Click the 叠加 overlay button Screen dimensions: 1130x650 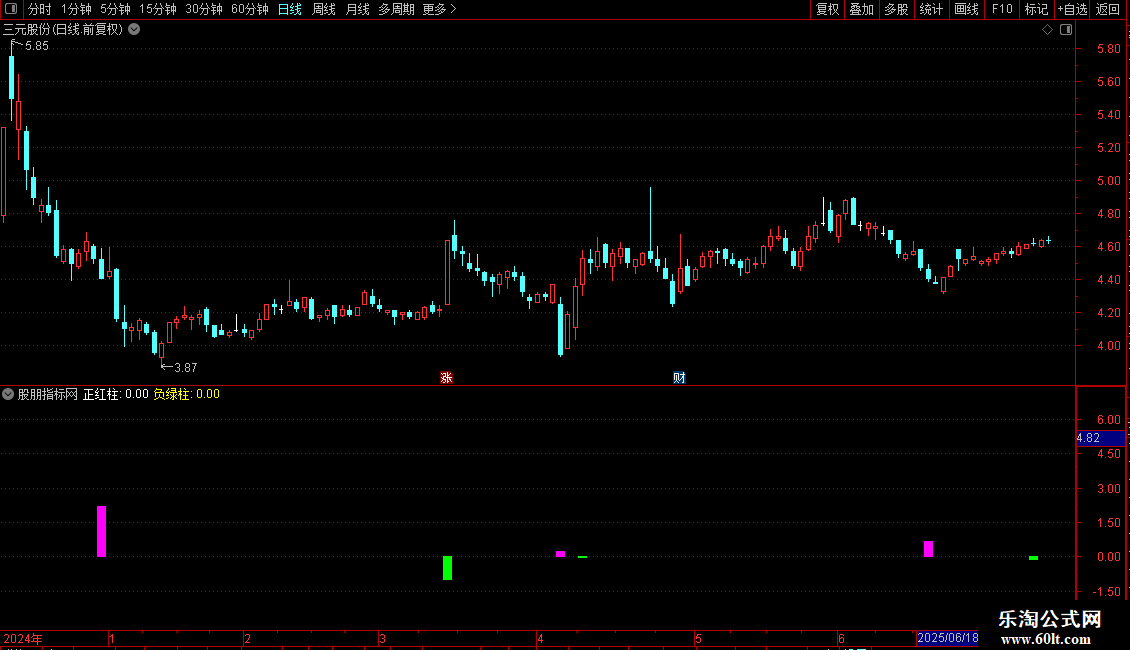click(x=861, y=9)
